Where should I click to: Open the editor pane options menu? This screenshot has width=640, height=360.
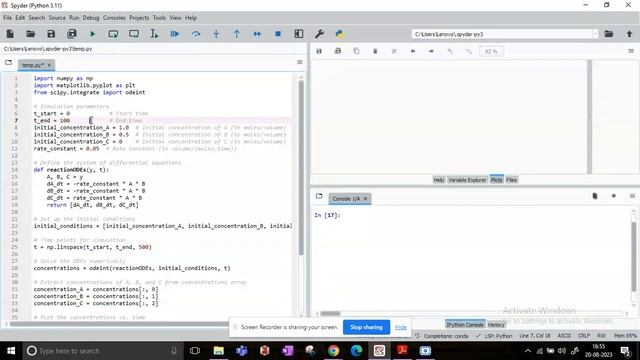click(x=300, y=62)
